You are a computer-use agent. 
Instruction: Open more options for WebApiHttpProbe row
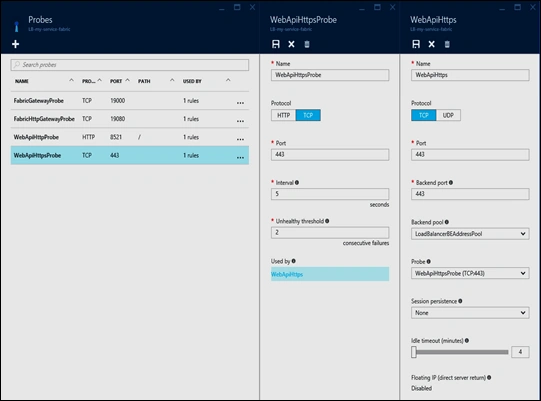pos(240,139)
